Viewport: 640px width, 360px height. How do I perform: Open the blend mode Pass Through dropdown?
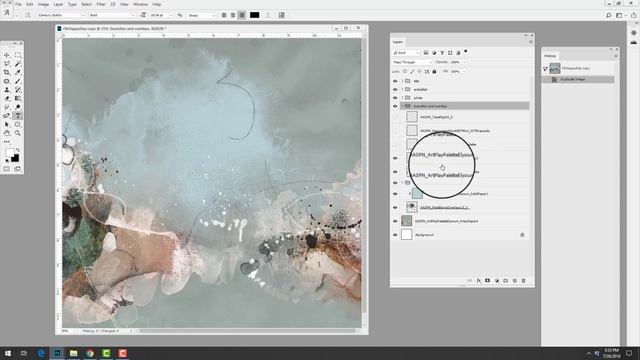coord(412,62)
